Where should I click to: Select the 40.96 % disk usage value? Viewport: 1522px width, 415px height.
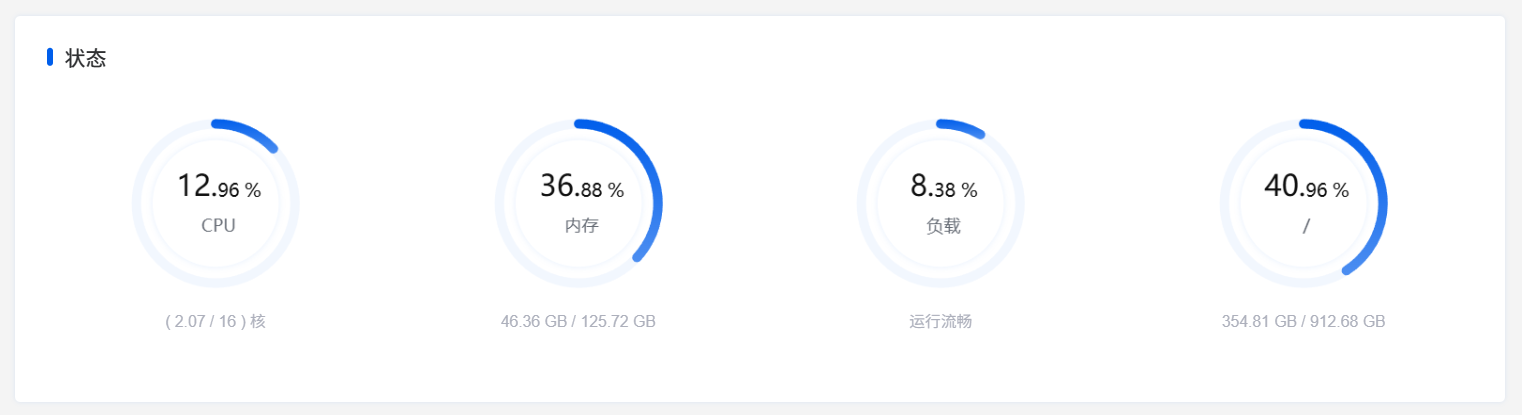click(1306, 187)
